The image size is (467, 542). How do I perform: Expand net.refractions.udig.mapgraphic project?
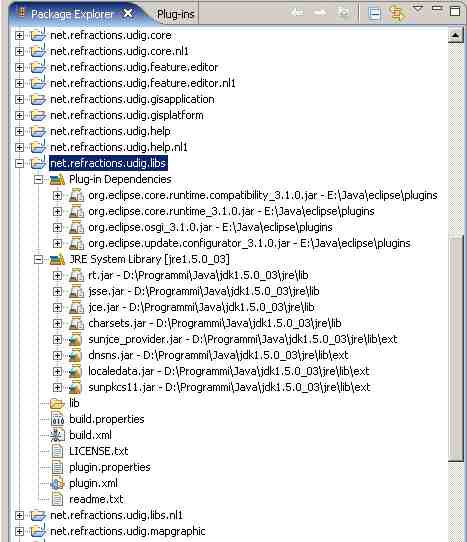20,531
